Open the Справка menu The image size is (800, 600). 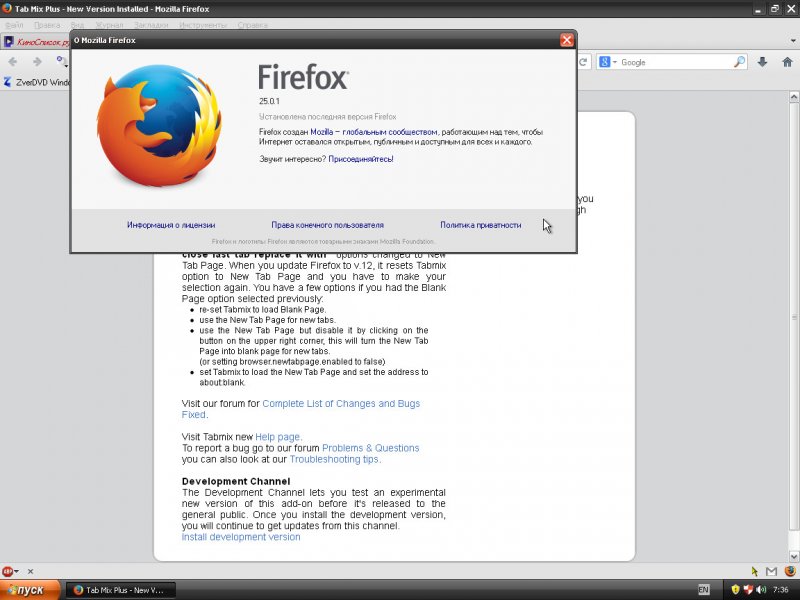point(253,24)
